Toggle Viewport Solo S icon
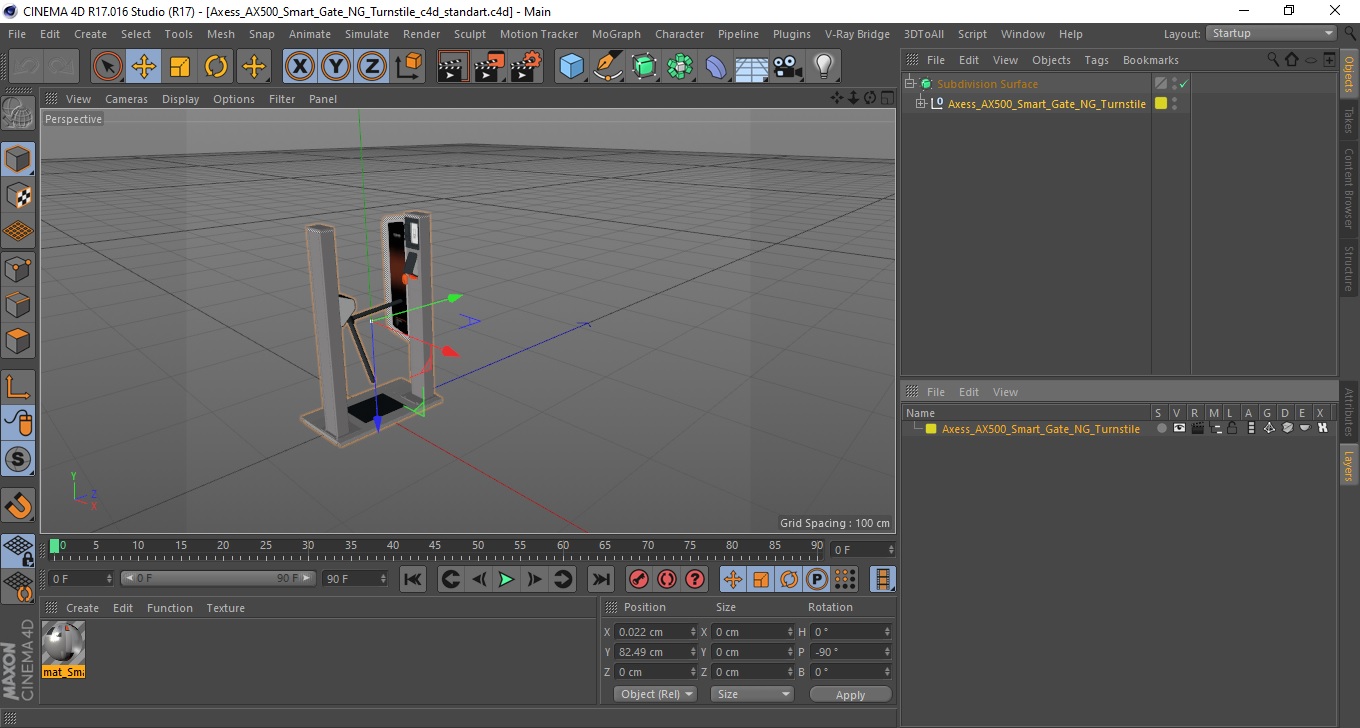This screenshot has height=728, width=1360. coord(19,459)
